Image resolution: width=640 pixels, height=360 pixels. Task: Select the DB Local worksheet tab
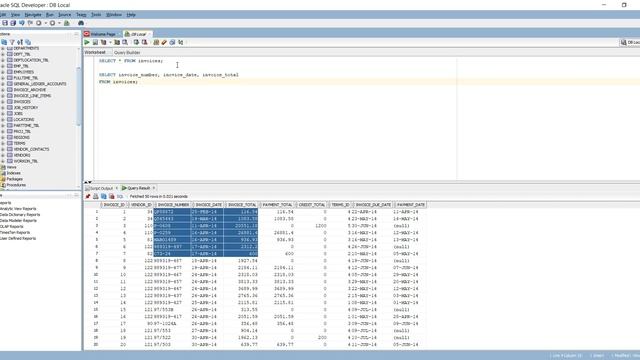click(138, 34)
